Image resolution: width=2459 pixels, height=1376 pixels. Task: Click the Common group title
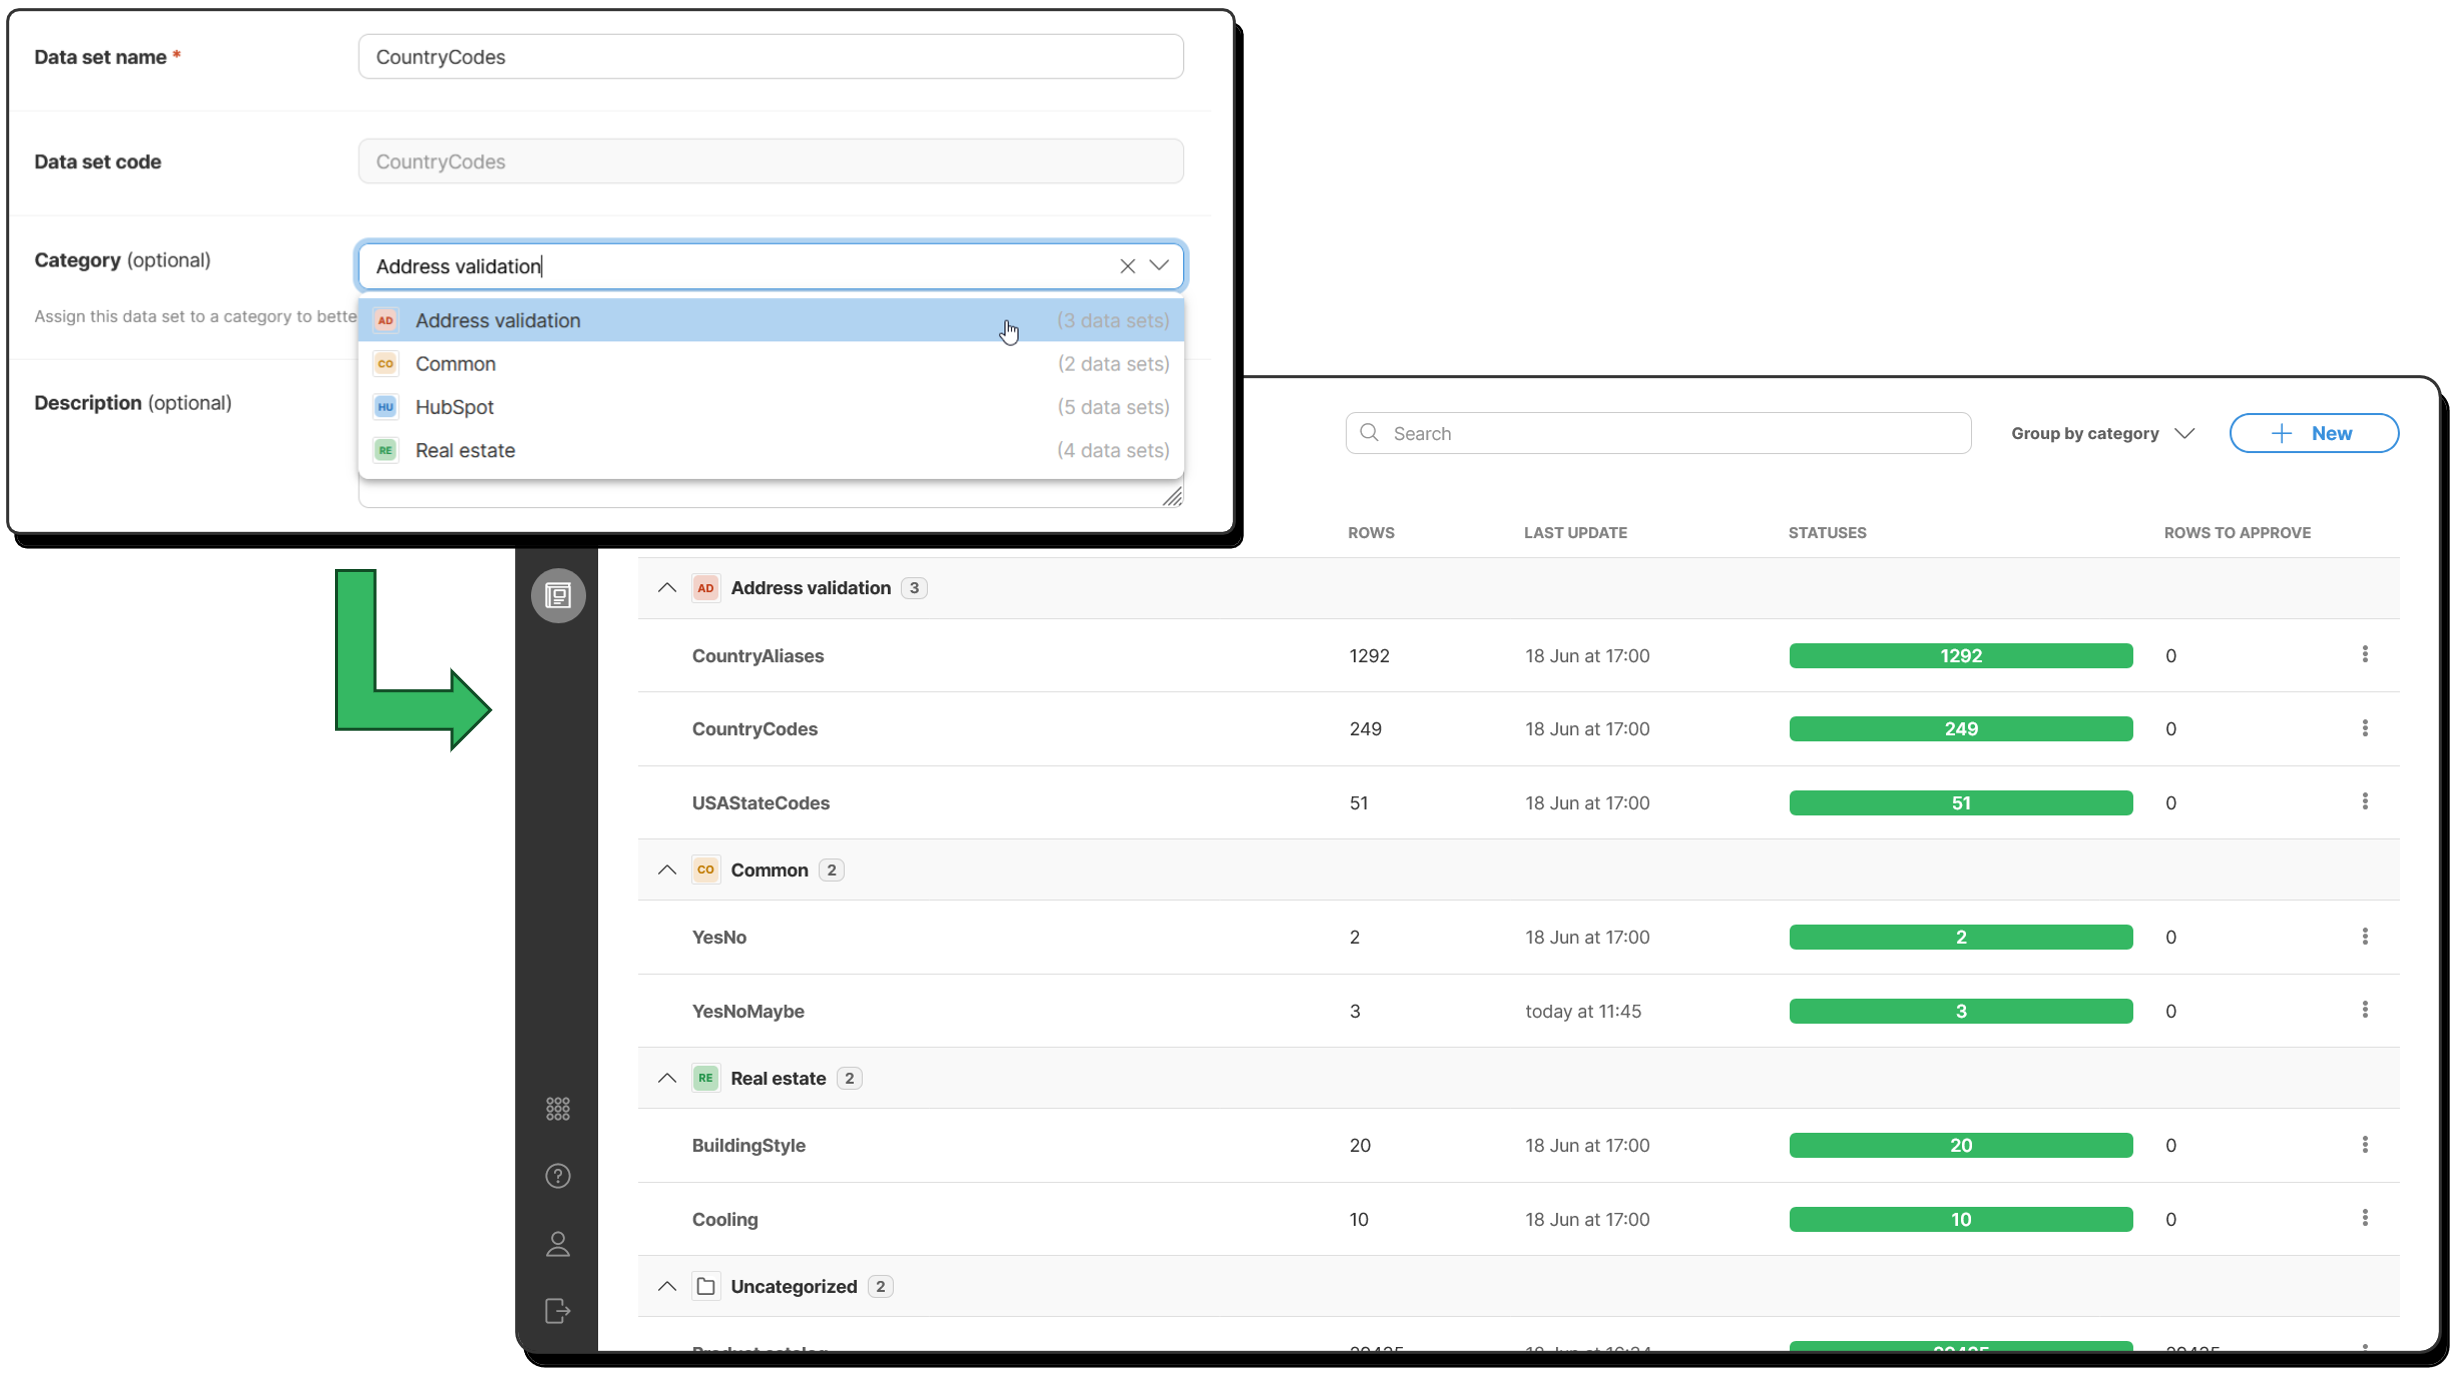pos(769,870)
